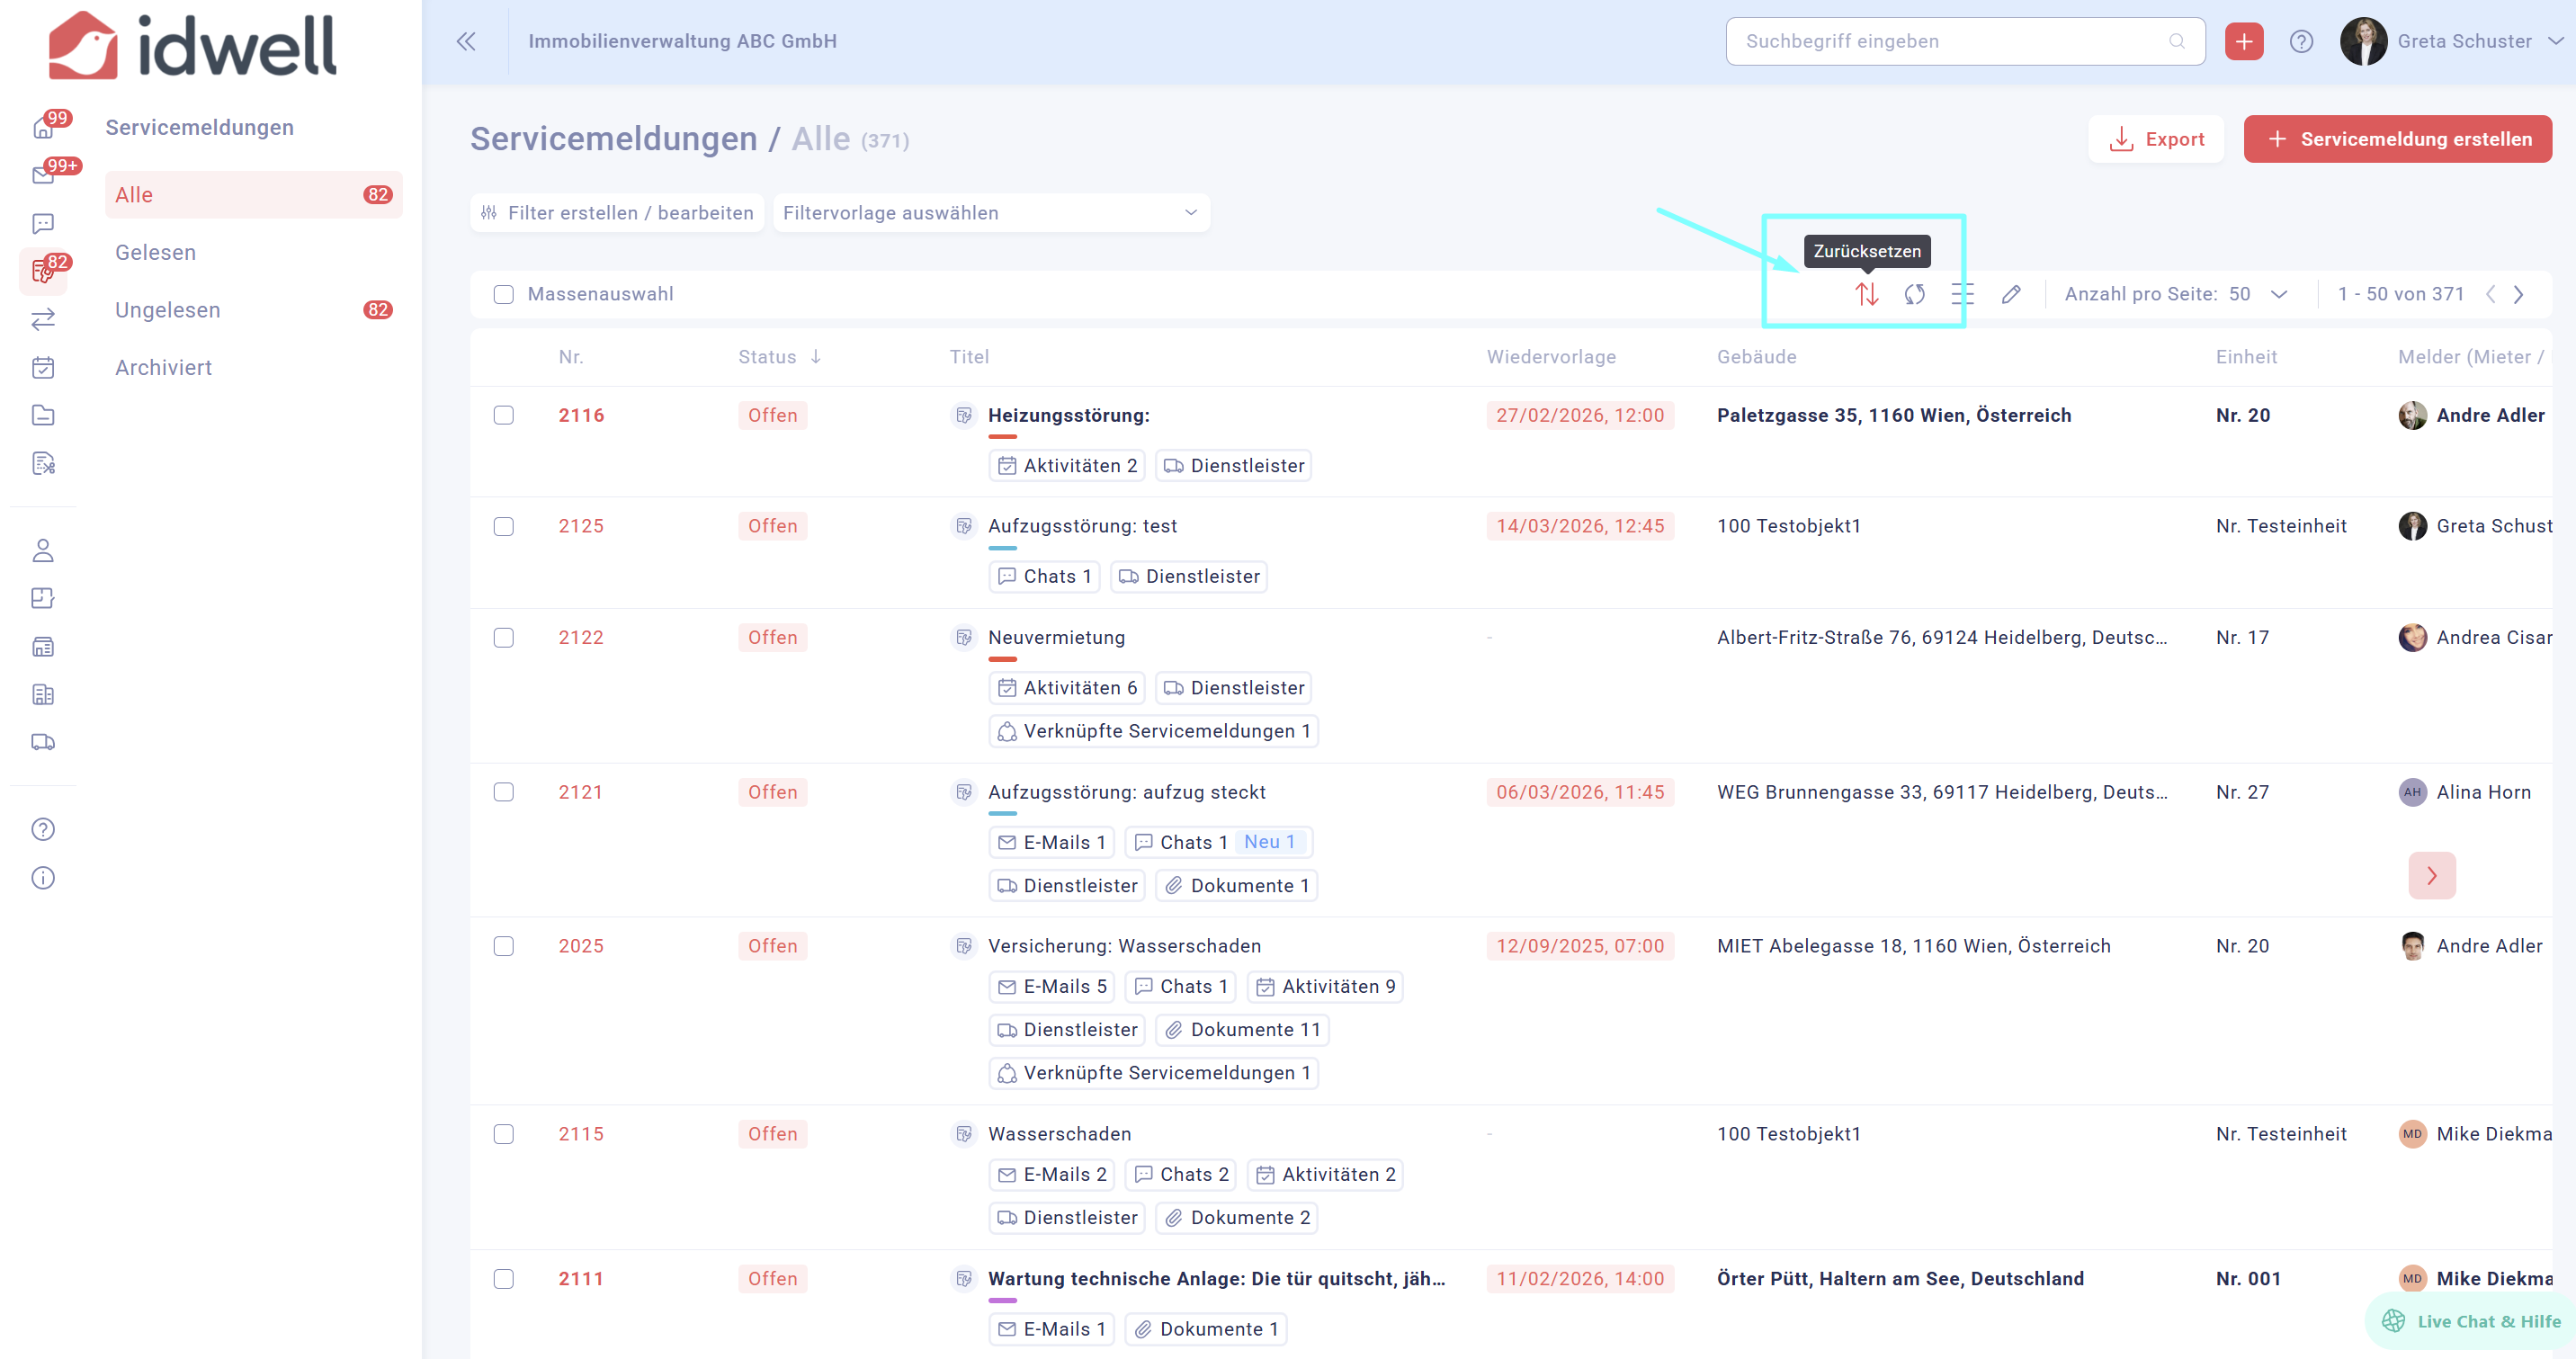The width and height of the screenshot is (2576, 1359).
Task: Click the reset (Zurücksetzen) refresh icon
Action: pyautogui.click(x=1914, y=294)
